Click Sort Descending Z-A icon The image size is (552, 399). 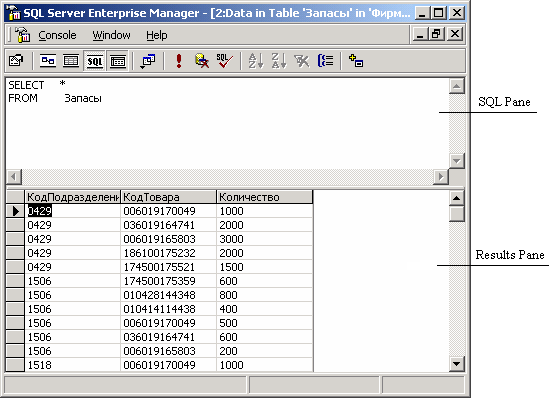[279, 61]
